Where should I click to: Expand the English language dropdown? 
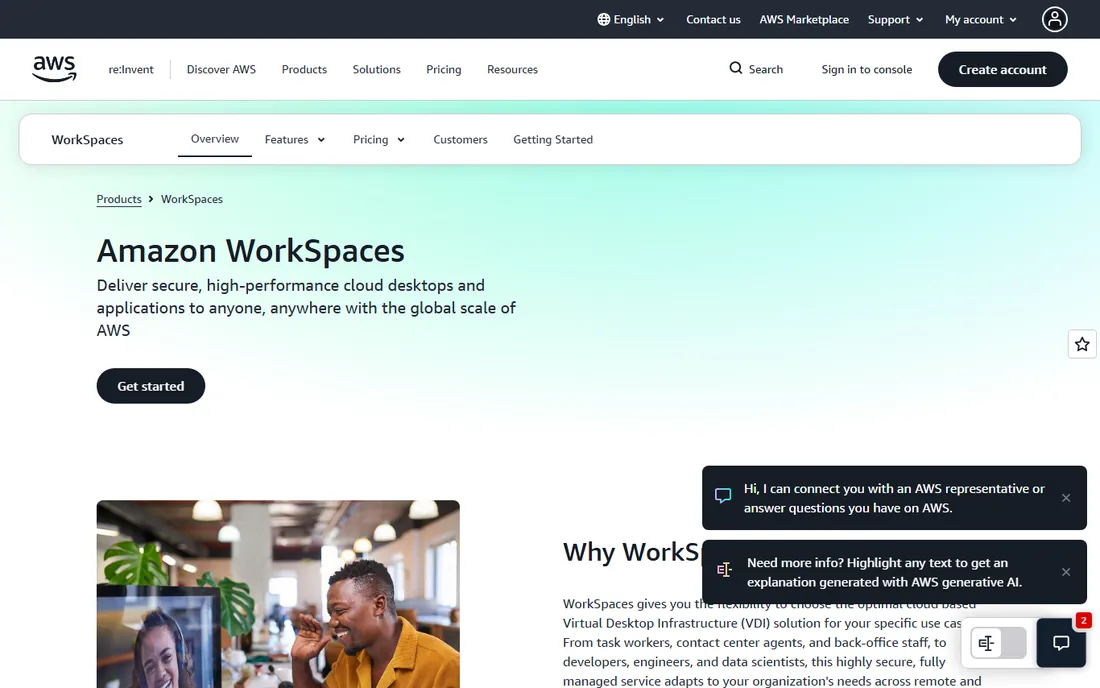click(x=631, y=20)
